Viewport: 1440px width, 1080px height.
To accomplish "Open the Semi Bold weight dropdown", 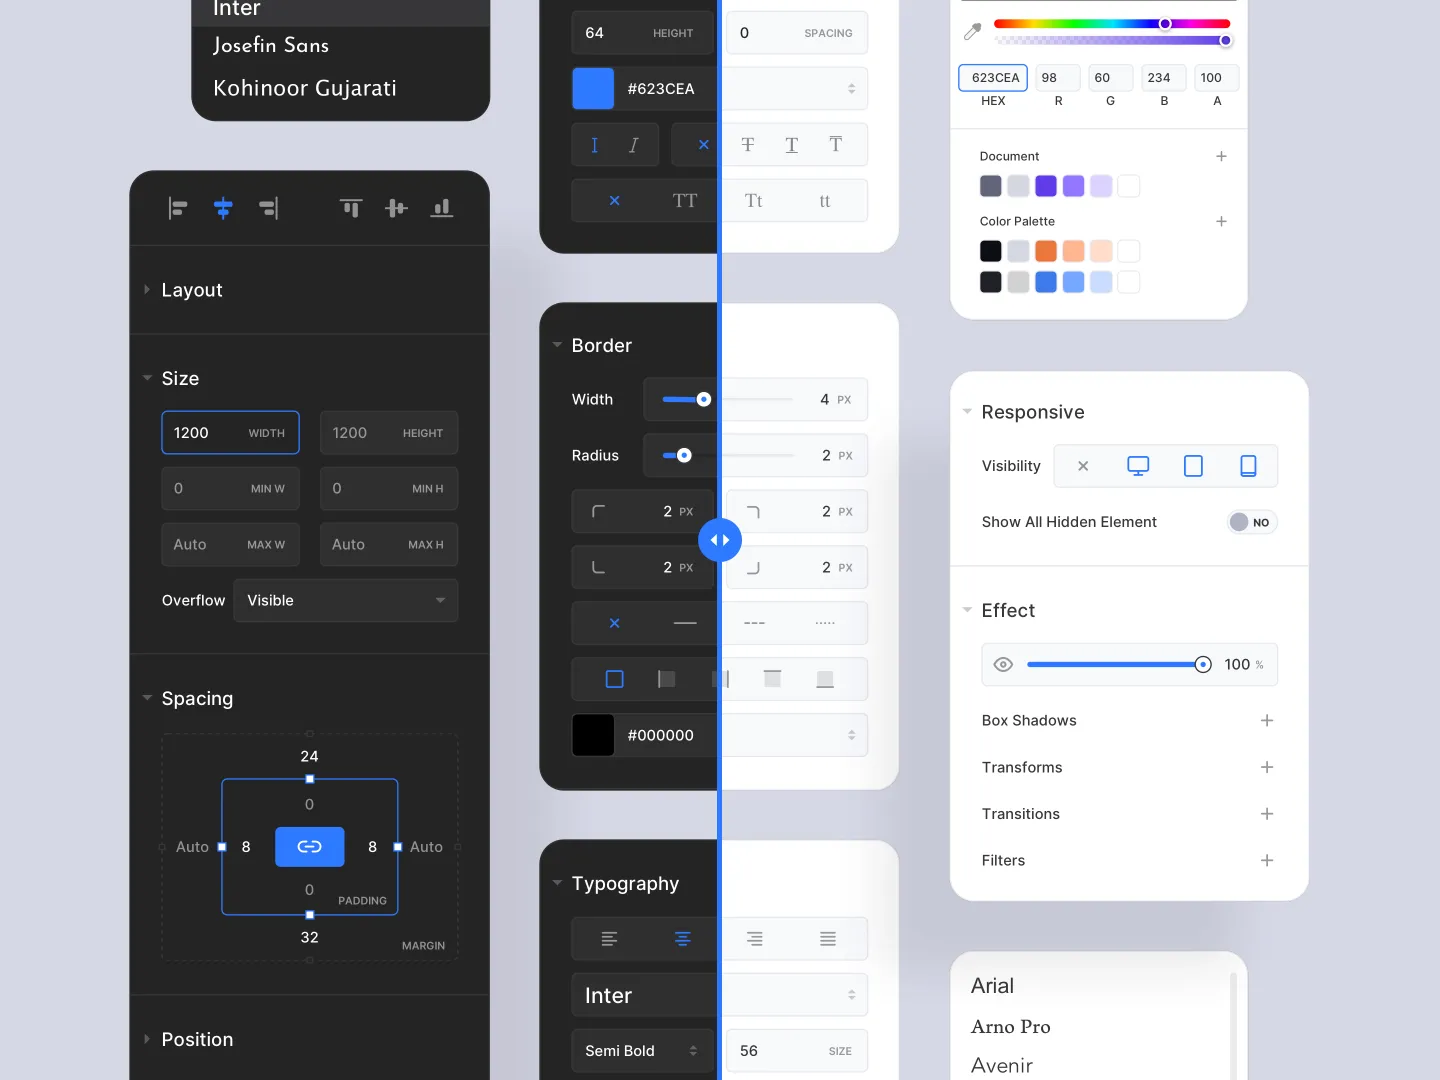I will tap(642, 1051).
